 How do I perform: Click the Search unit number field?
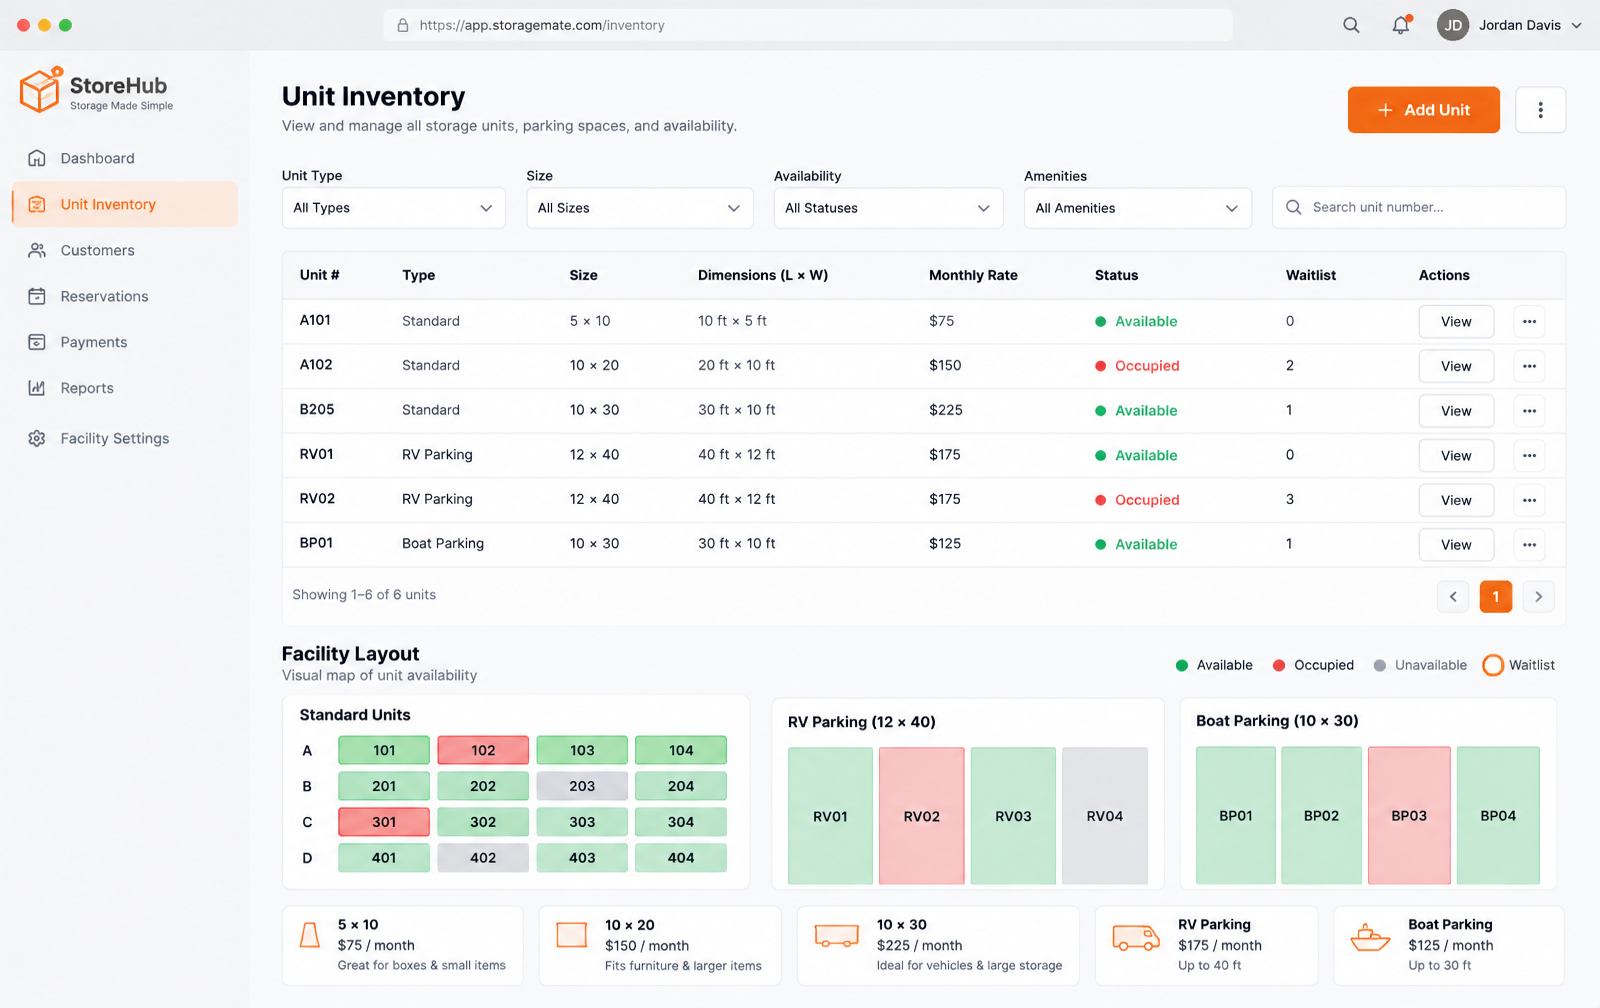[1419, 207]
